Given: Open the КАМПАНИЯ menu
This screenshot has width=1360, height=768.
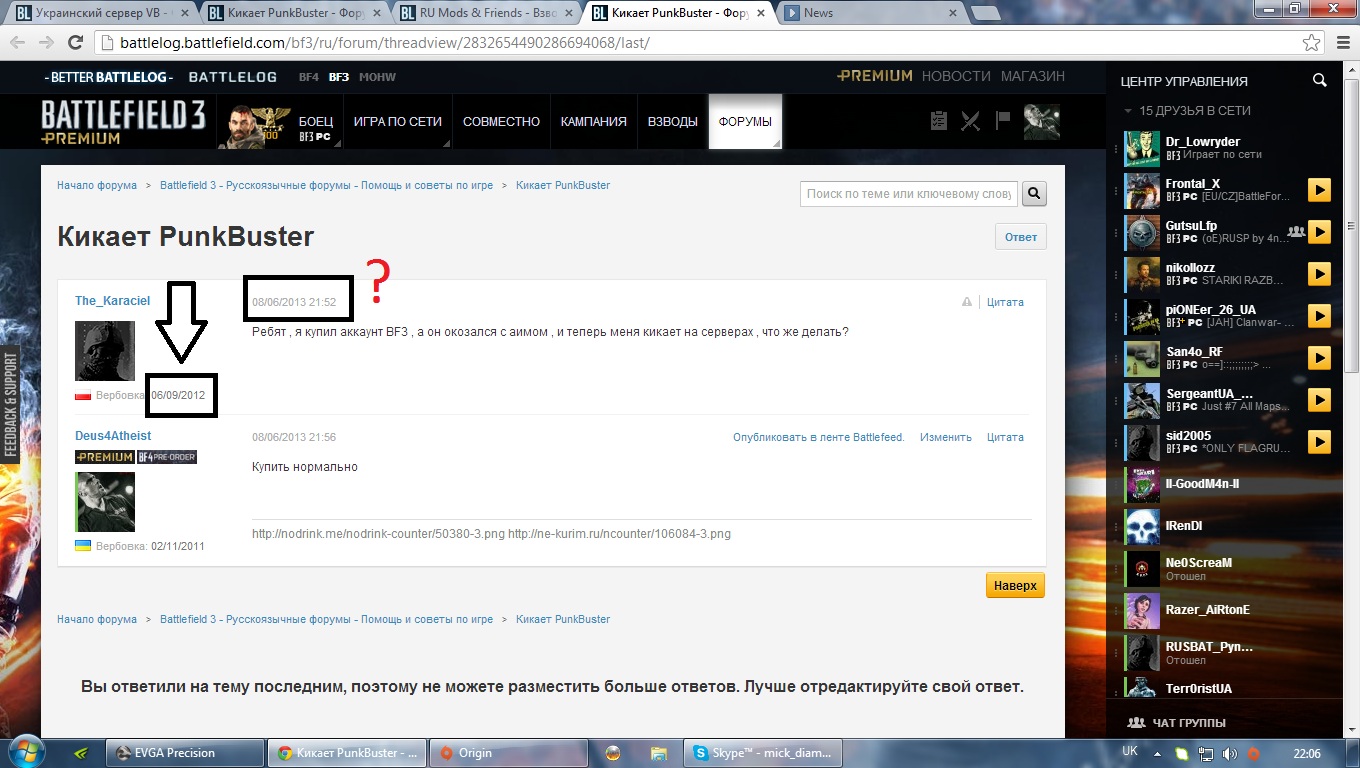Looking at the screenshot, I should pos(594,121).
